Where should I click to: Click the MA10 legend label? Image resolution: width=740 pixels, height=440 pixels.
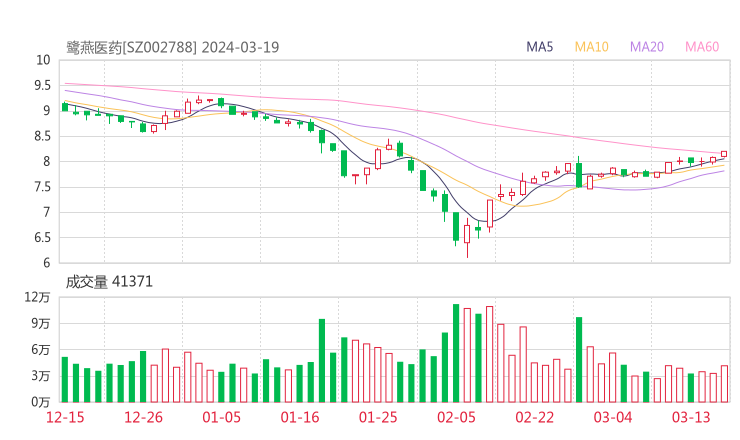(591, 47)
